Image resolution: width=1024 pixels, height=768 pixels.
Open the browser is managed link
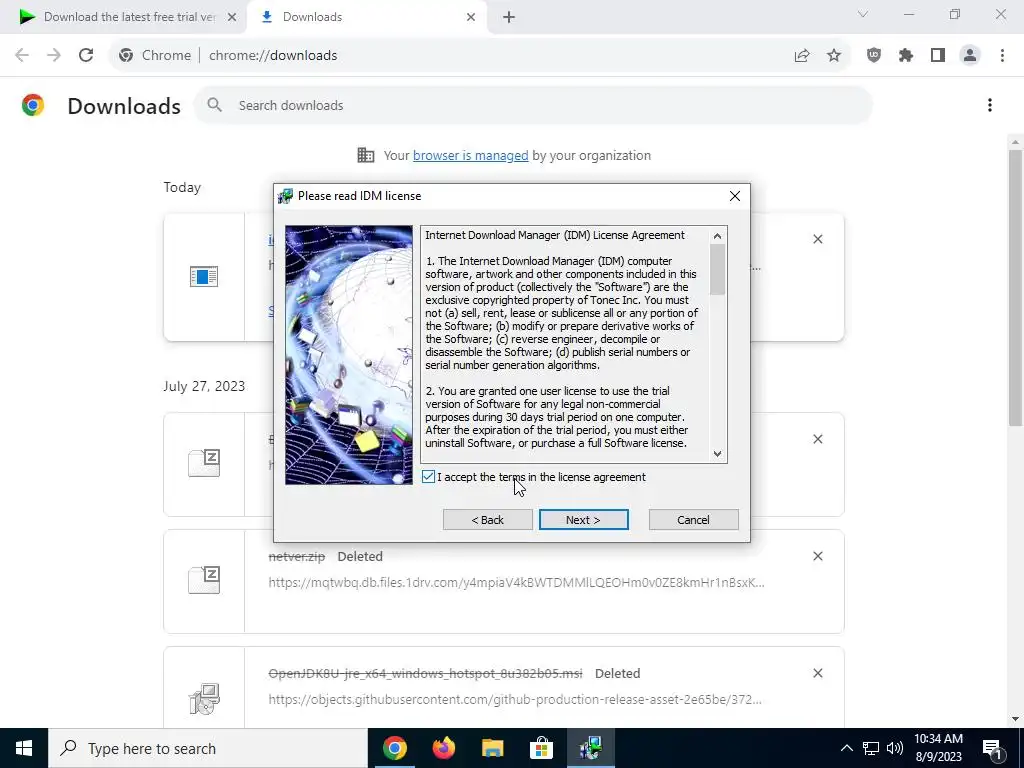470,155
